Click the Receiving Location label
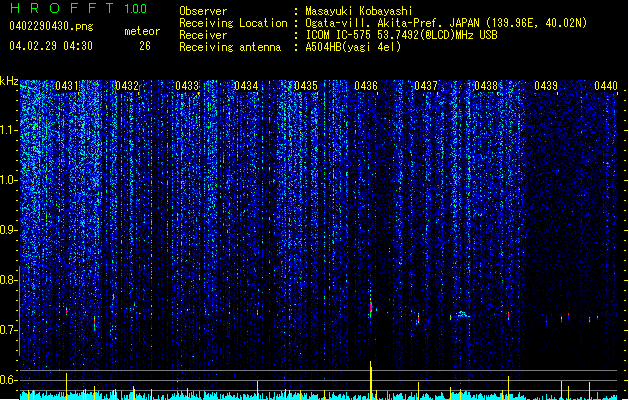The width and height of the screenshot is (629, 400). [x=233, y=23]
